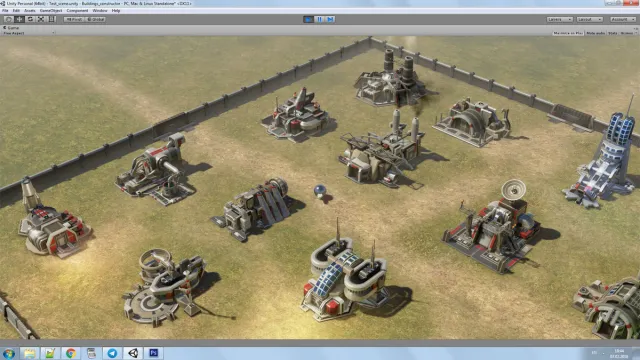Select the Hand tool in toolbar
This screenshot has height=360, width=640.
8,19
